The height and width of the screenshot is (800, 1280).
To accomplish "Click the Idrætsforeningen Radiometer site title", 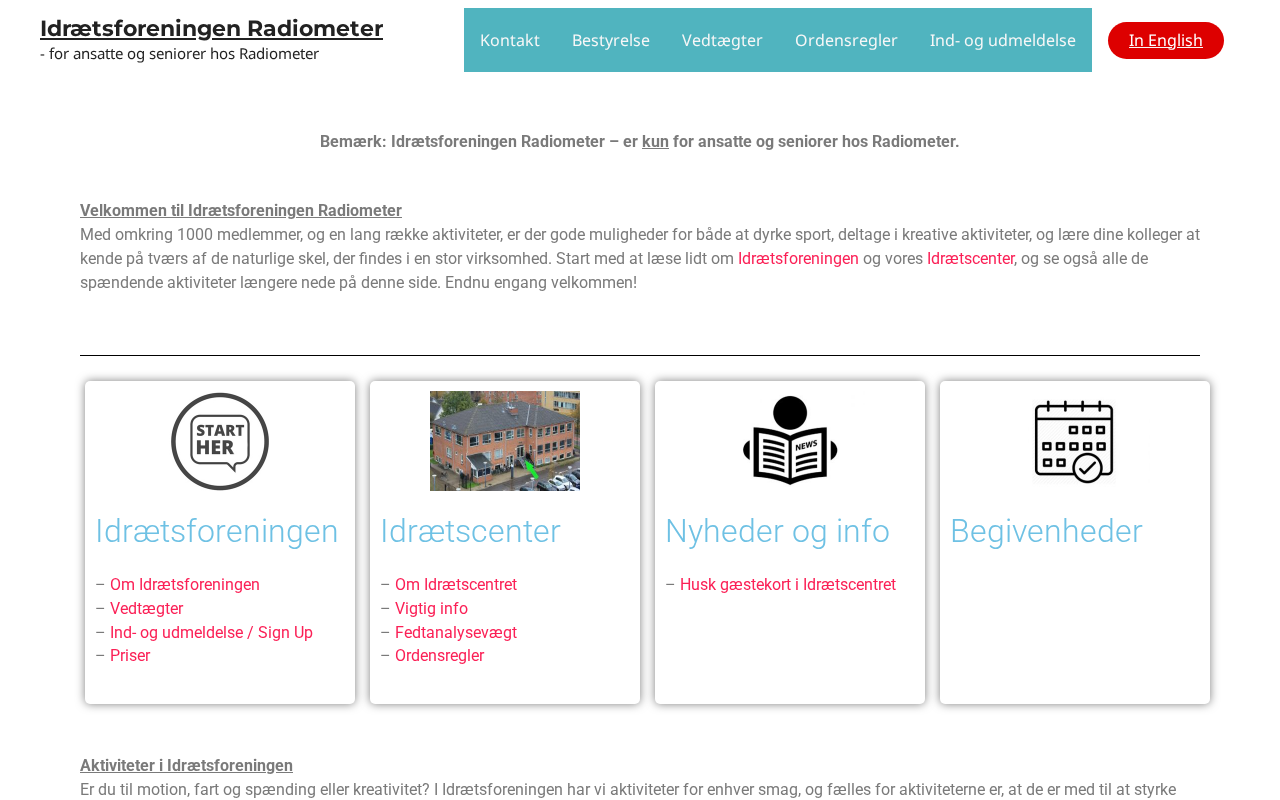I will pyautogui.click(x=211, y=28).
